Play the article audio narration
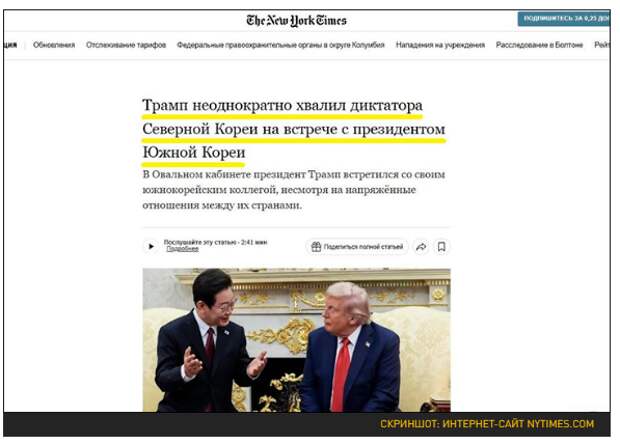 [x=151, y=246]
